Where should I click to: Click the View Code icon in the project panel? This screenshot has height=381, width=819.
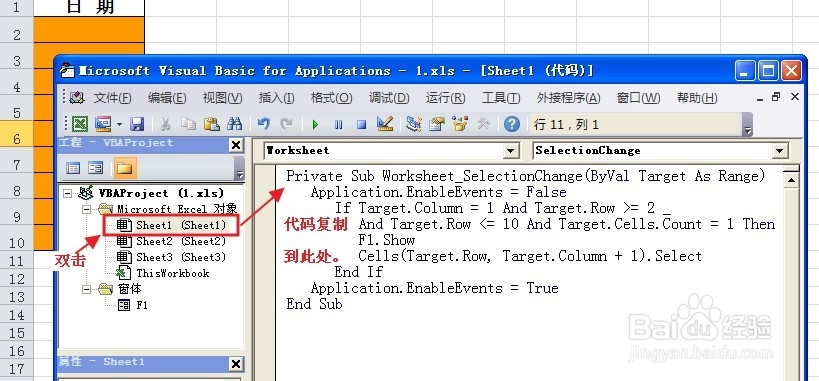73,168
